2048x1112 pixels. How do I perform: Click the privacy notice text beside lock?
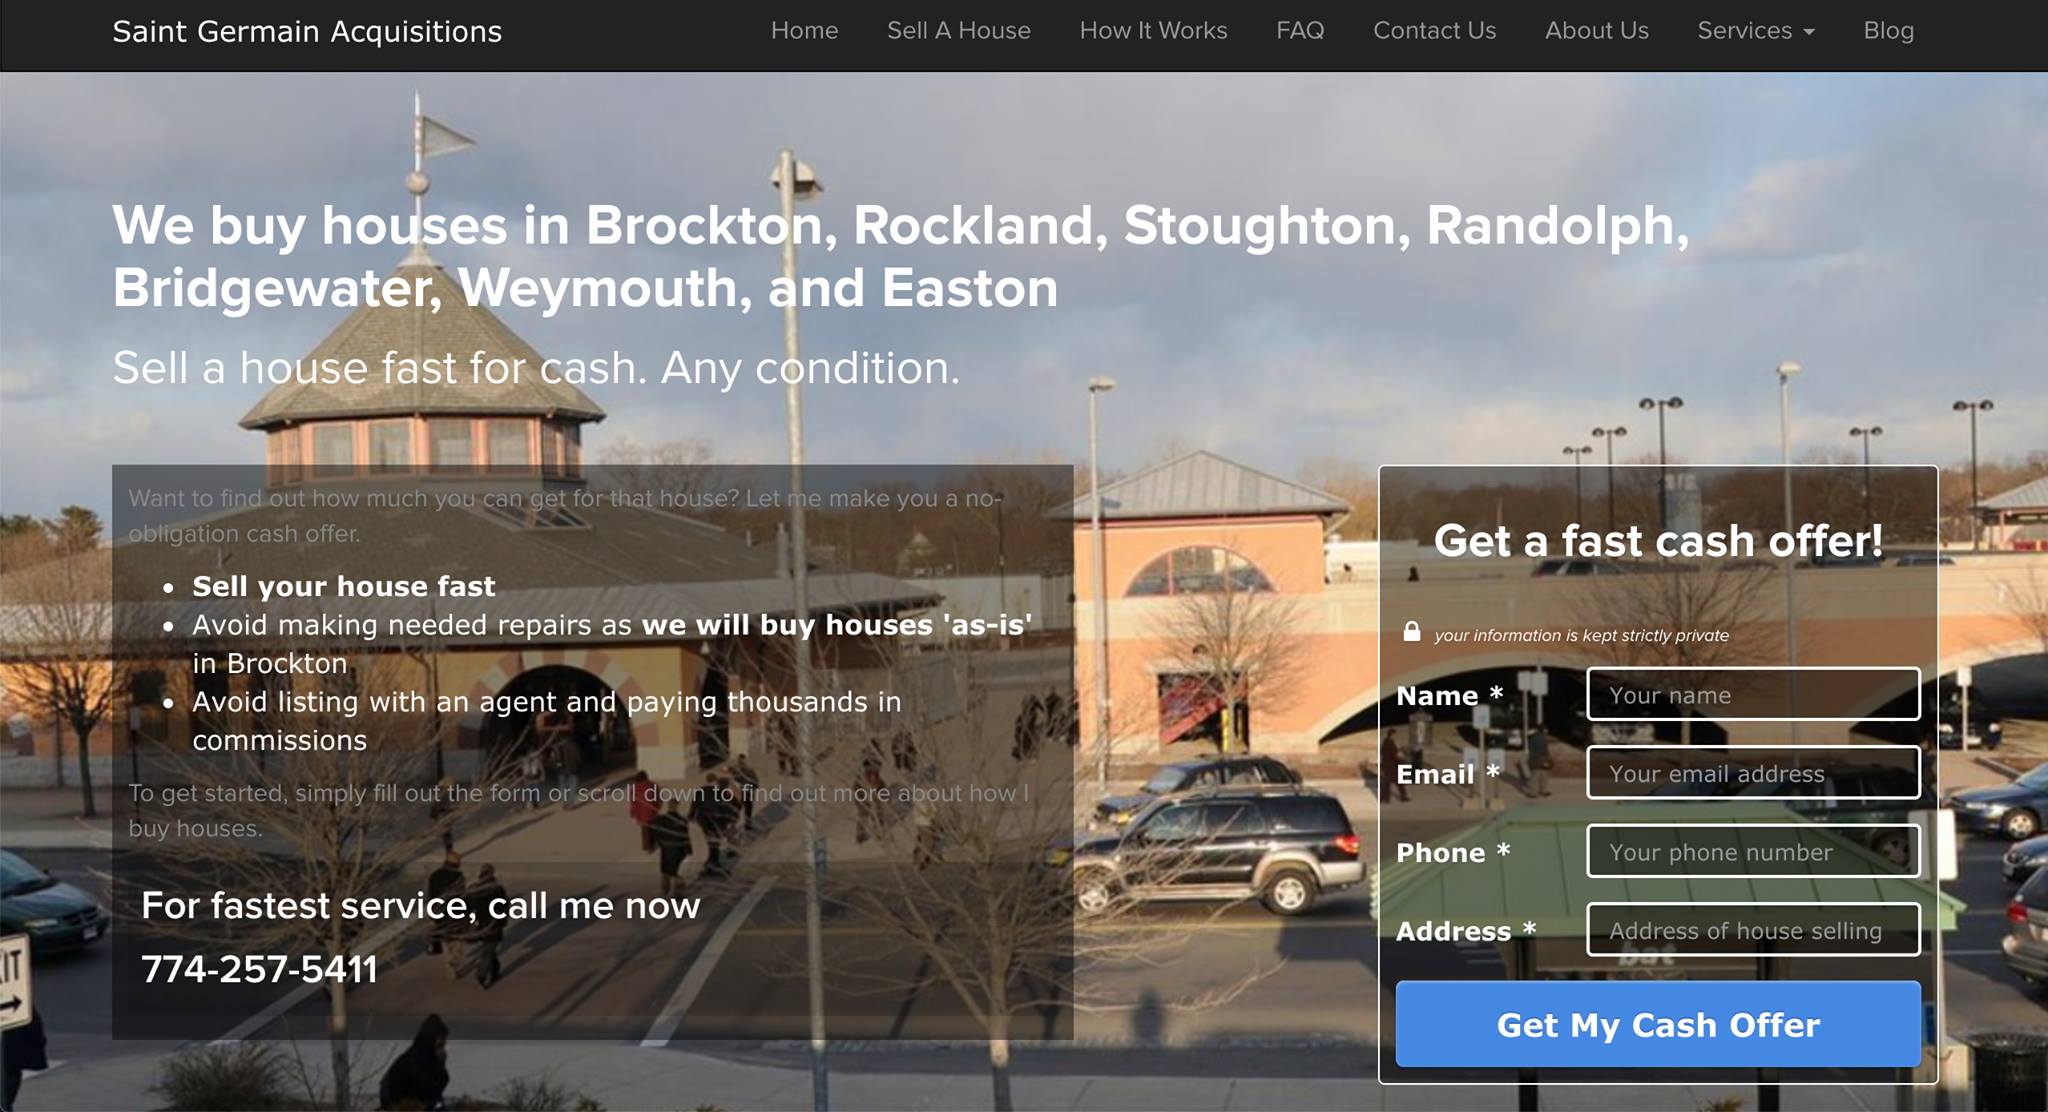[1581, 635]
